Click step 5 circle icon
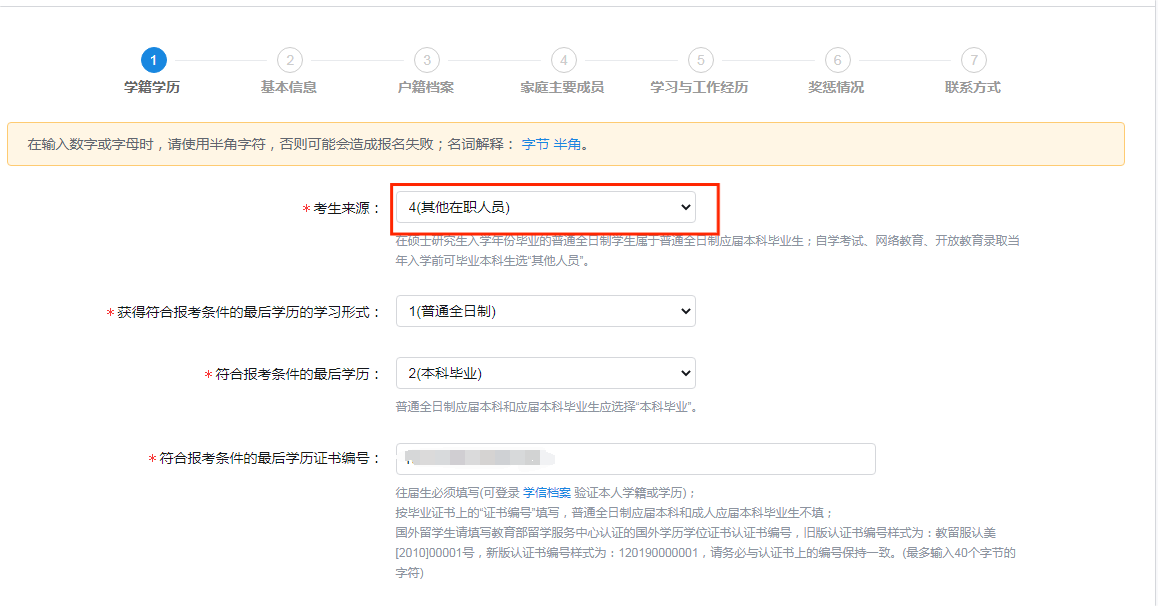 [700, 60]
